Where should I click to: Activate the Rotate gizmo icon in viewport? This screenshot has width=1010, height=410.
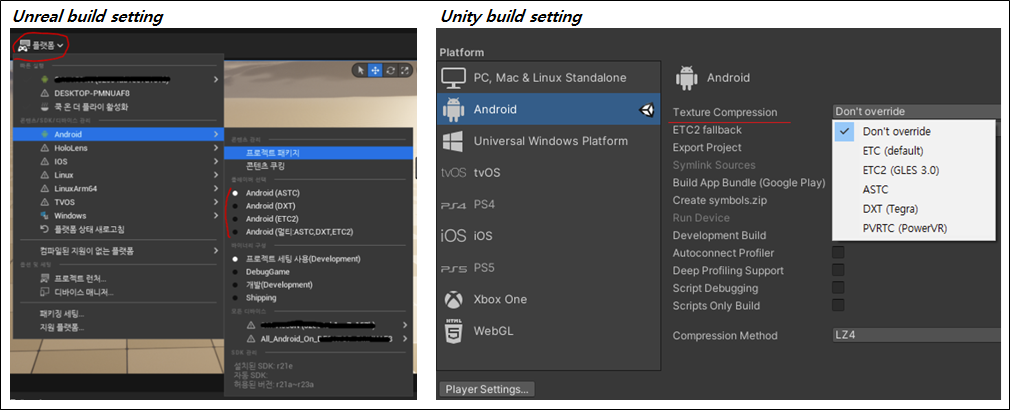click(x=390, y=70)
